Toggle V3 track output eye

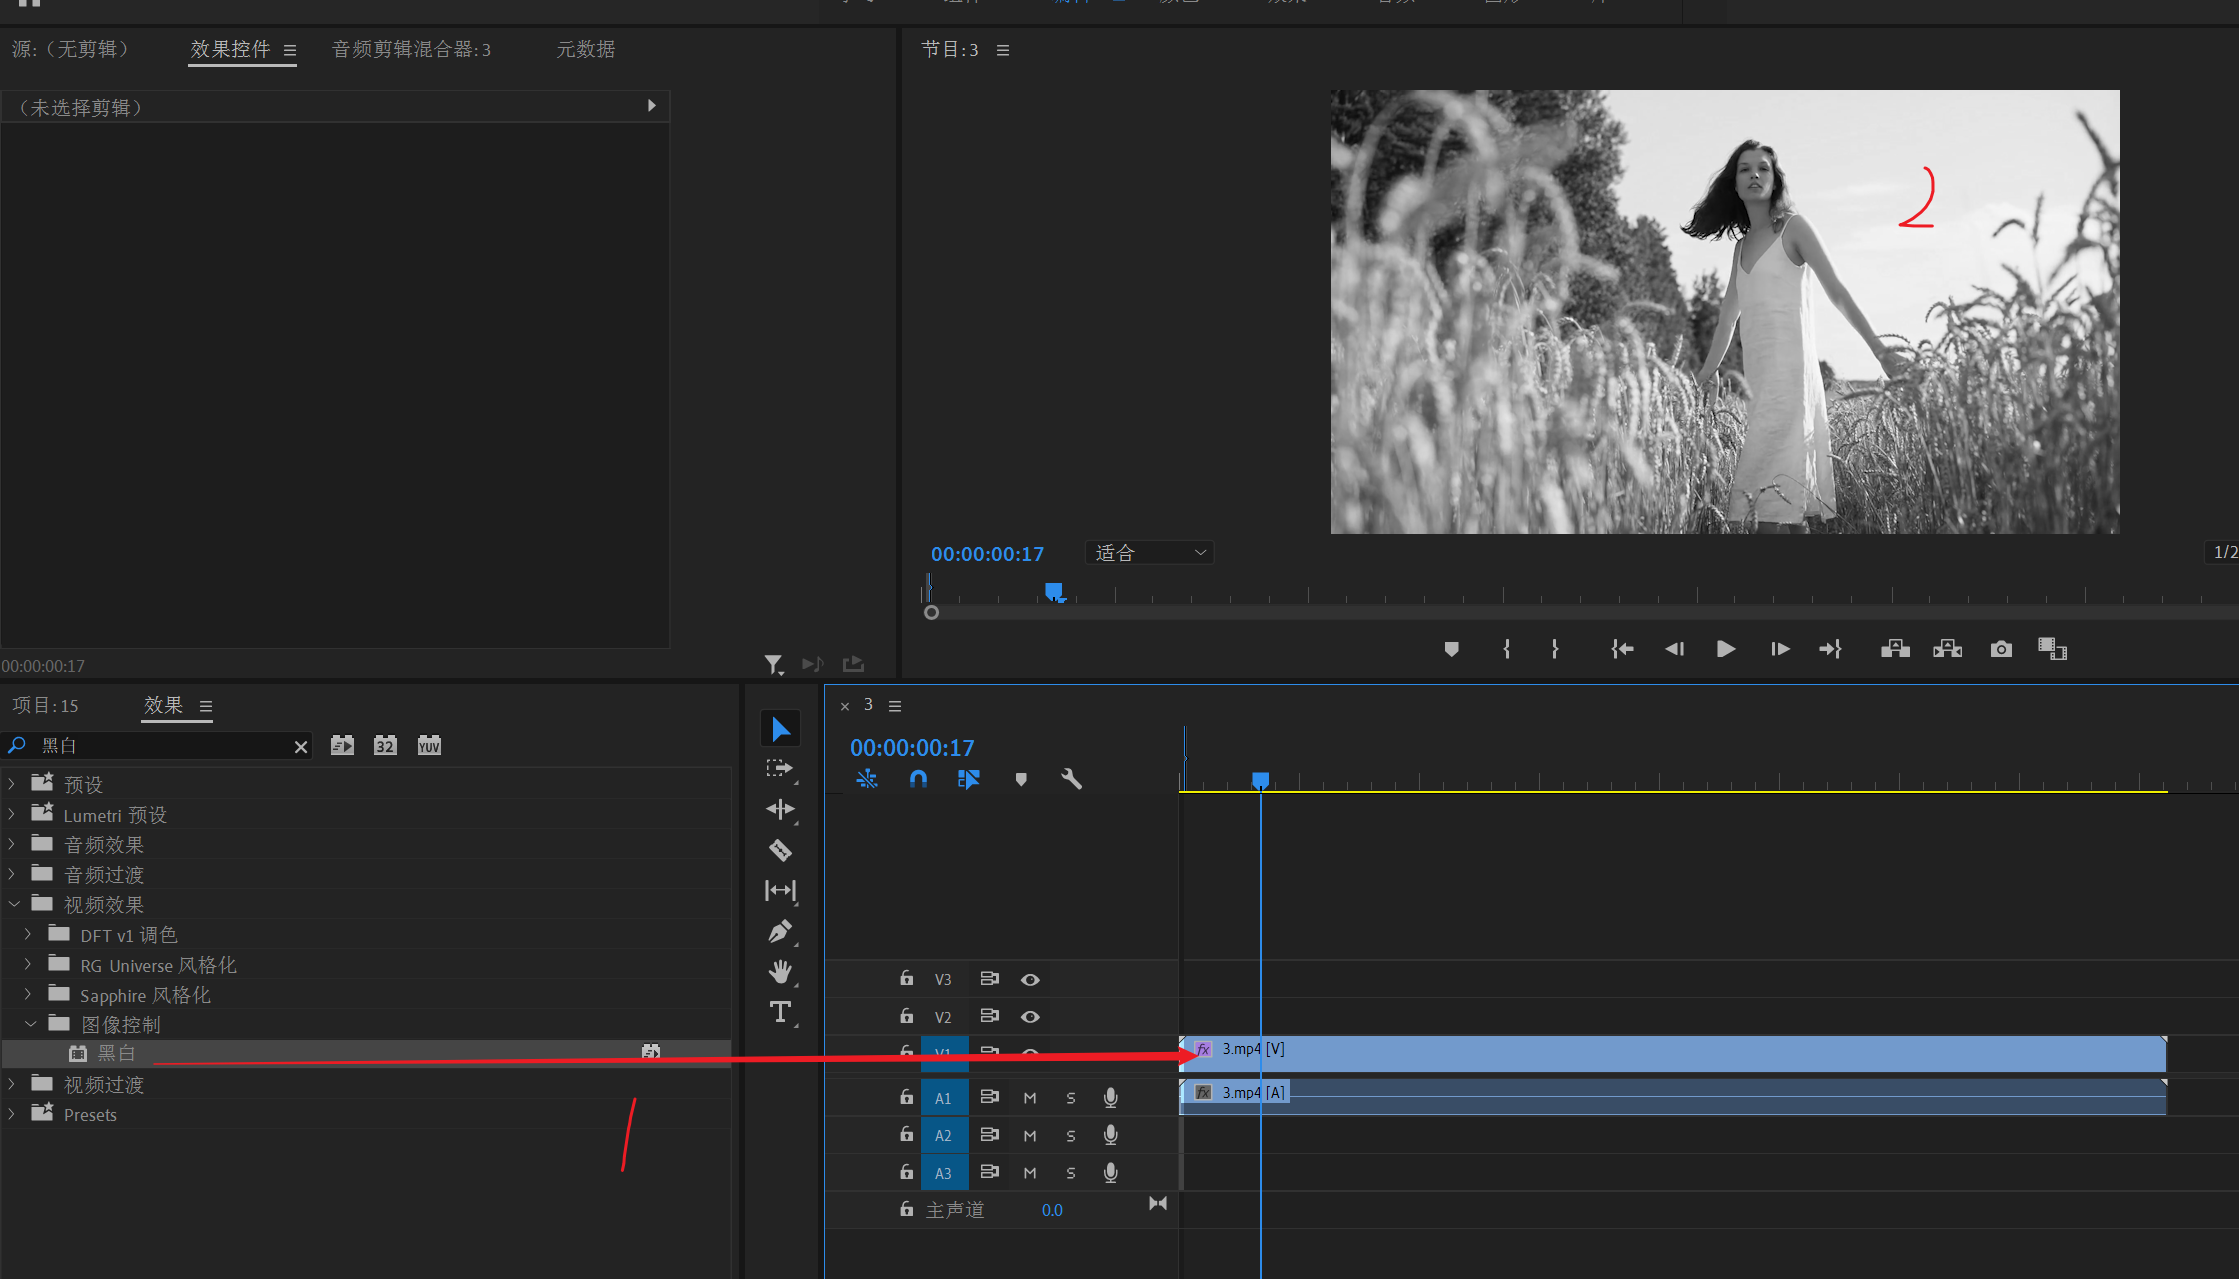[1030, 980]
